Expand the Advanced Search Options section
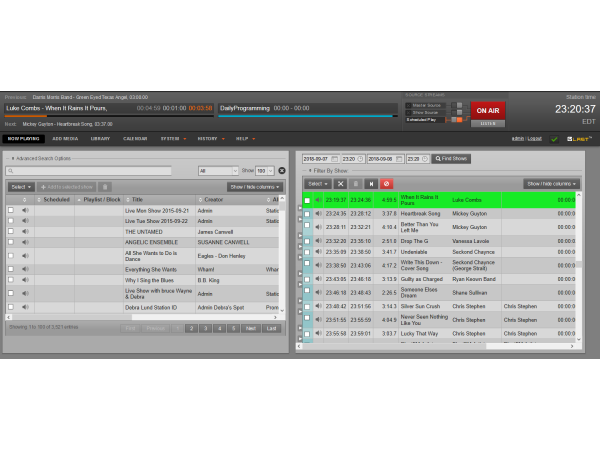 41,158
